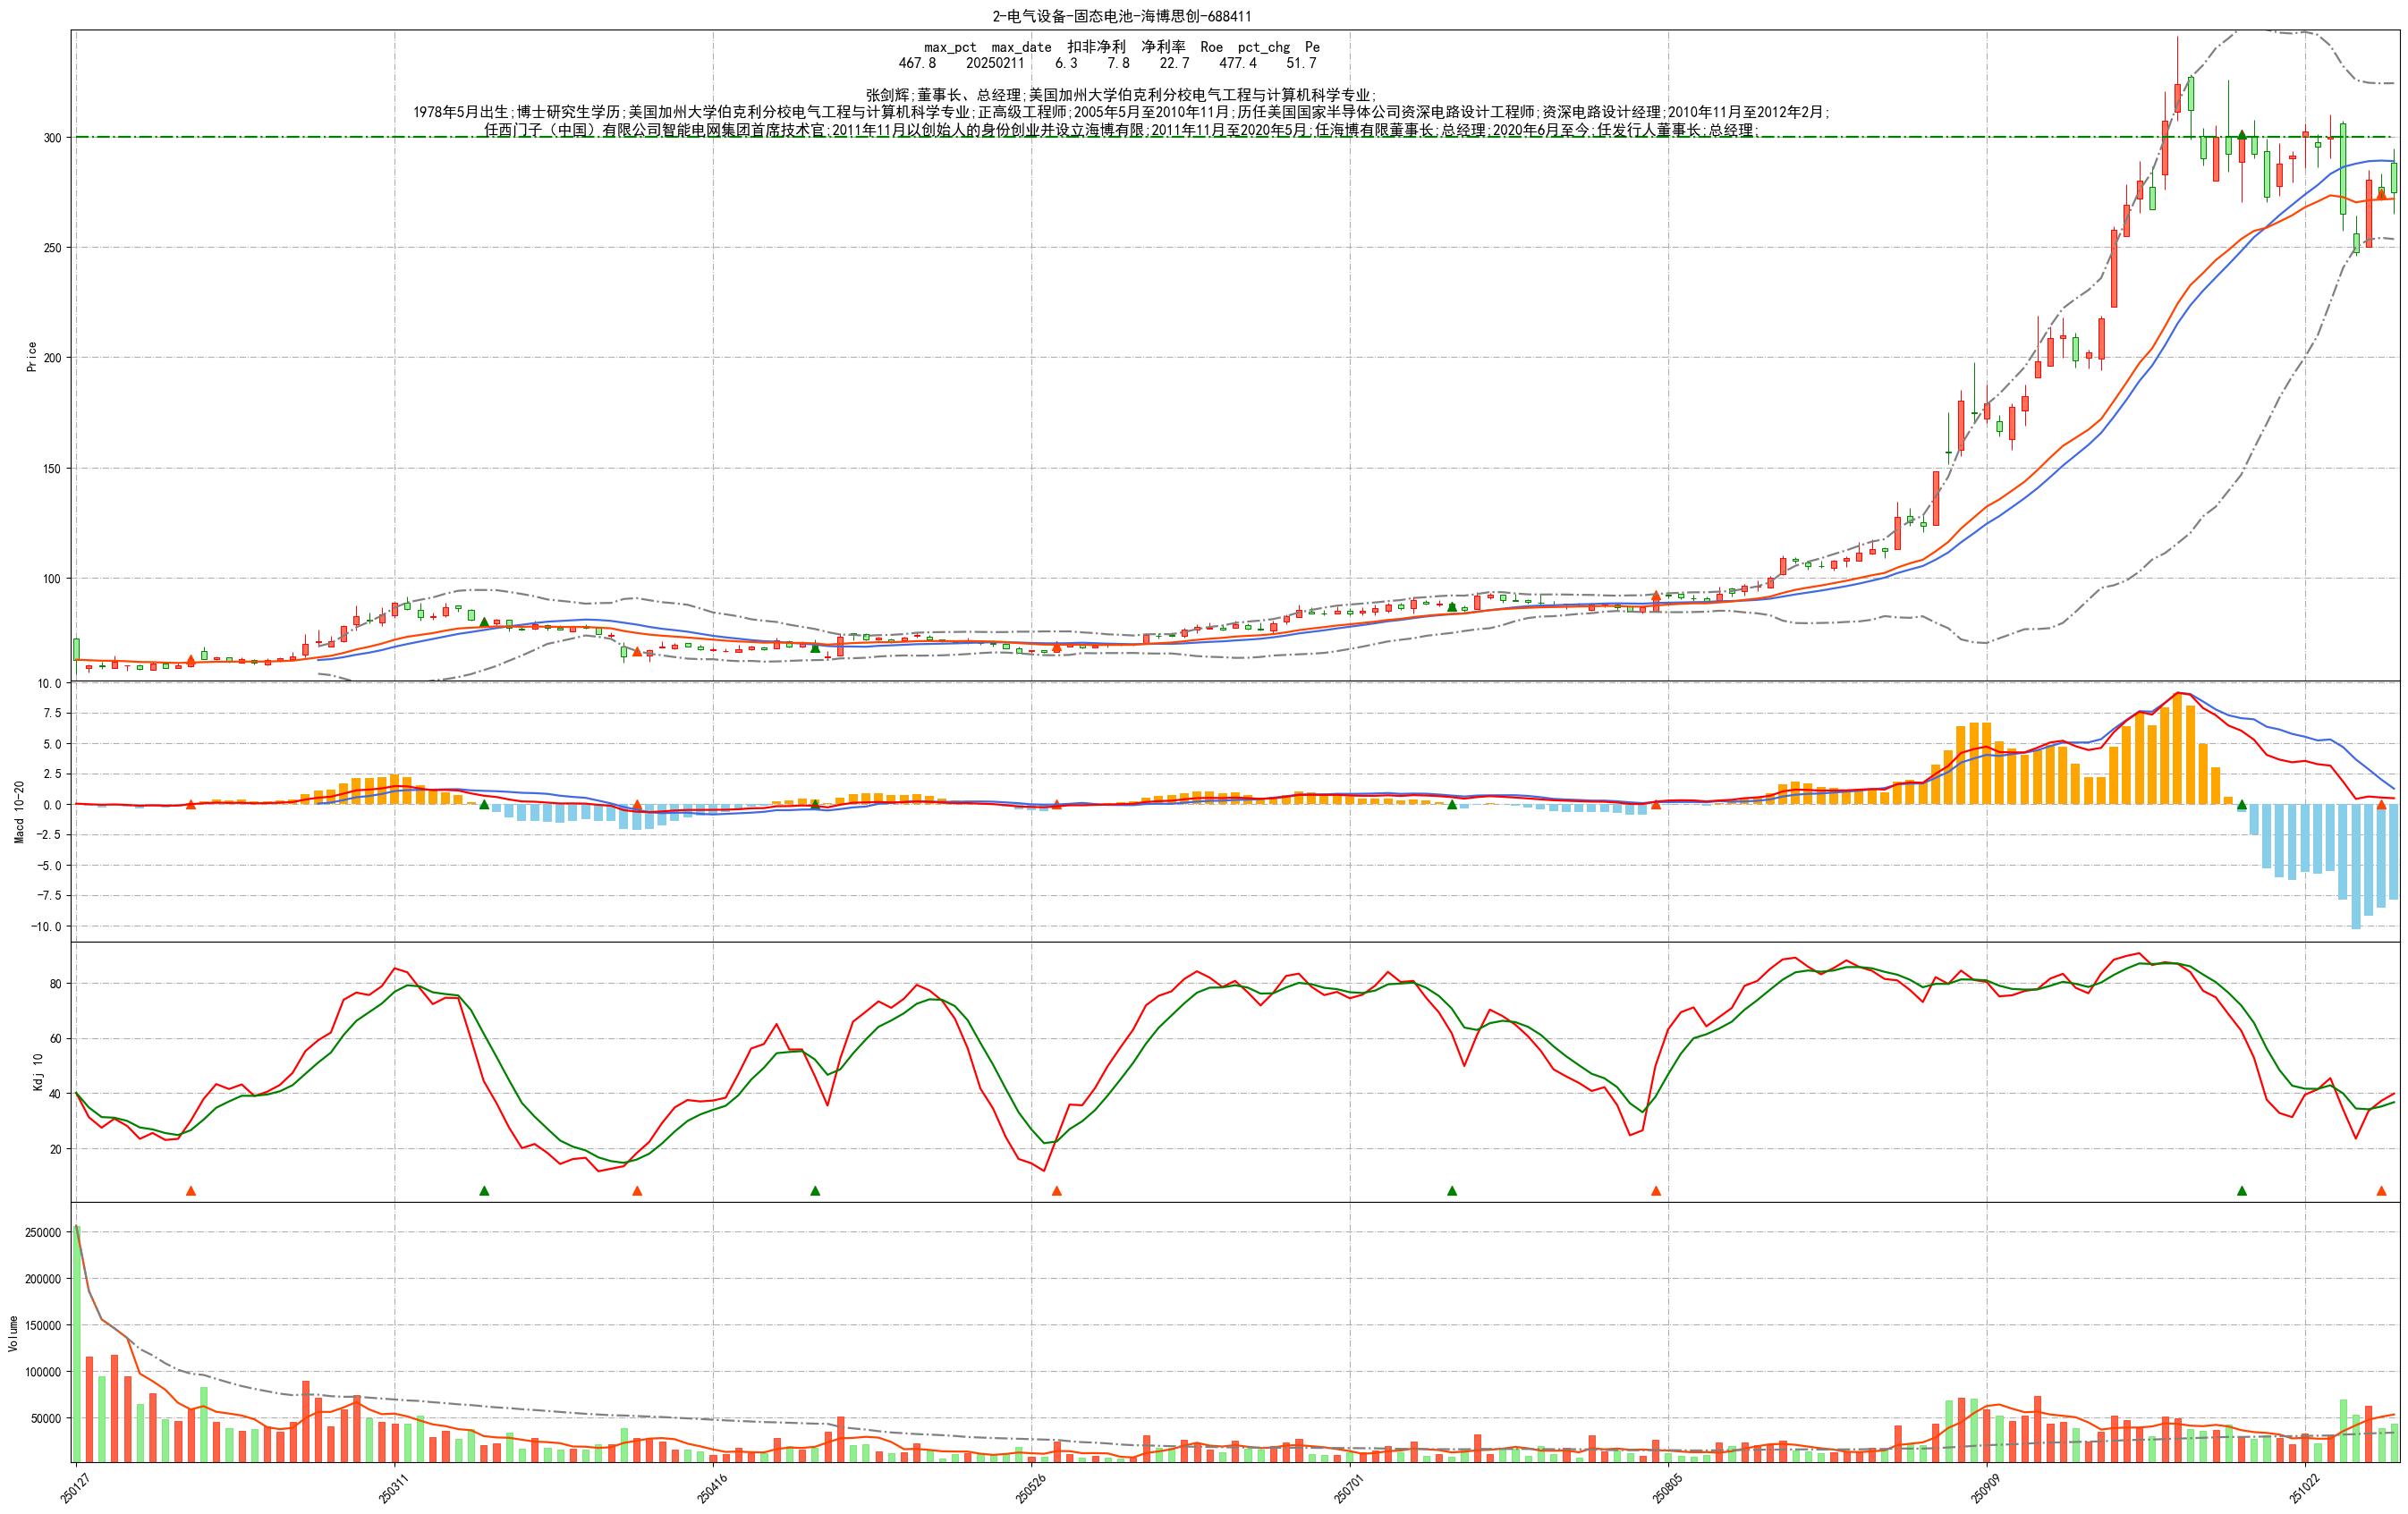Click the chart title containing 688411
Screen dimensions: 2408x1514
coord(1121,16)
